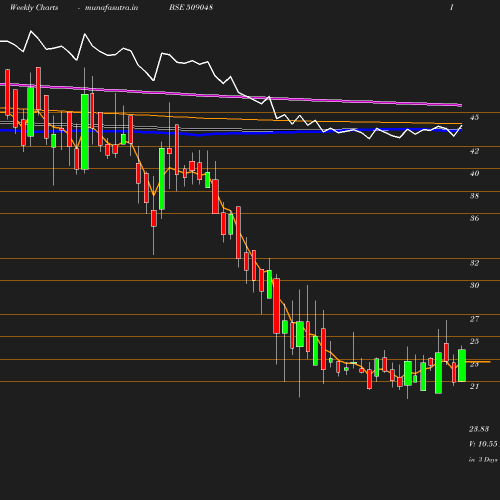This screenshot has width=500, height=500.
Task: Click the price axis label 32
Action: [x=474, y=263]
